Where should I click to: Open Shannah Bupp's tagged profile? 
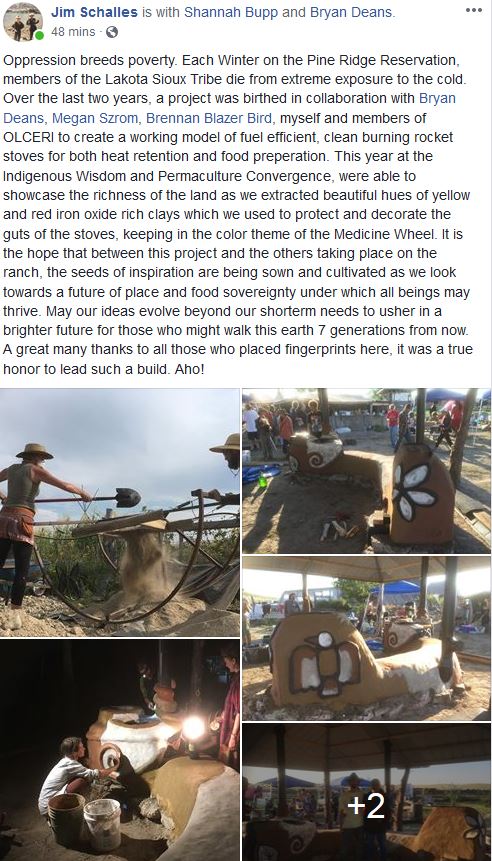click(x=231, y=12)
